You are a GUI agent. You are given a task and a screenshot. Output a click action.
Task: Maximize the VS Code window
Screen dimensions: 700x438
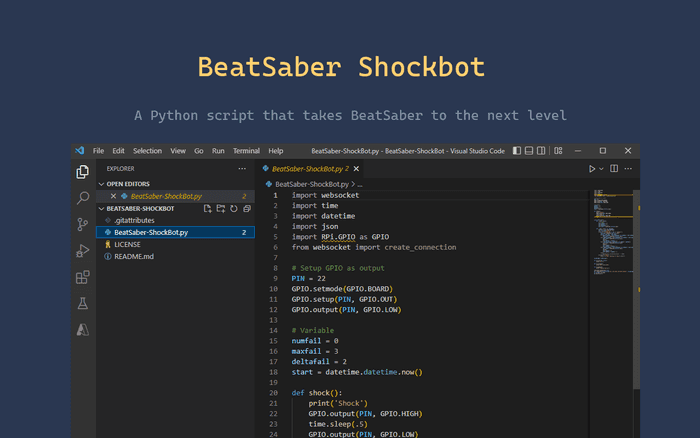pos(603,150)
